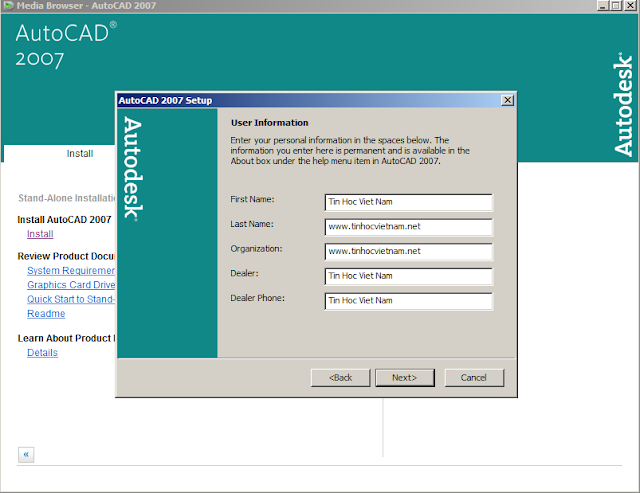Close the Media Browser window
The image size is (640, 493).
tap(630, 6)
